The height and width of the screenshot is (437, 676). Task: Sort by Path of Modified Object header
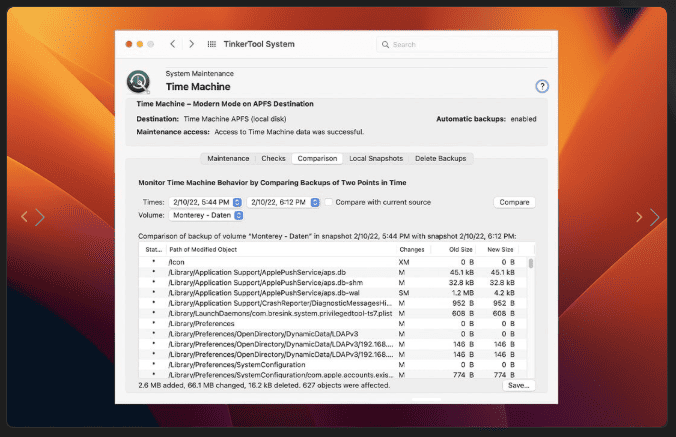pos(282,250)
